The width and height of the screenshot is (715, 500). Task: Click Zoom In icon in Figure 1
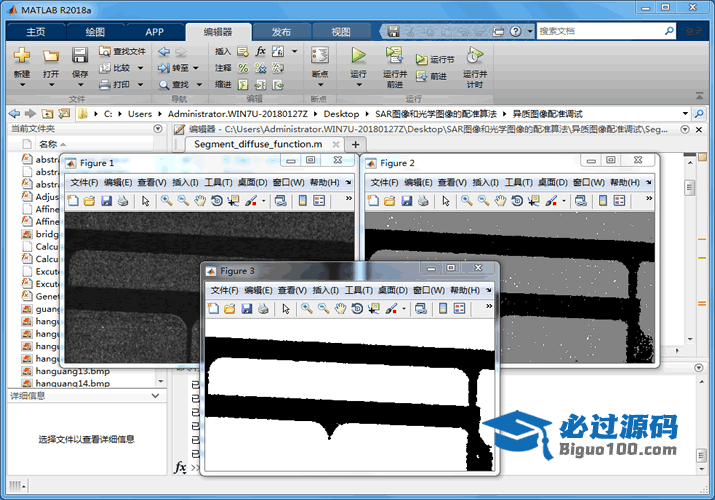[x=166, y=201]
